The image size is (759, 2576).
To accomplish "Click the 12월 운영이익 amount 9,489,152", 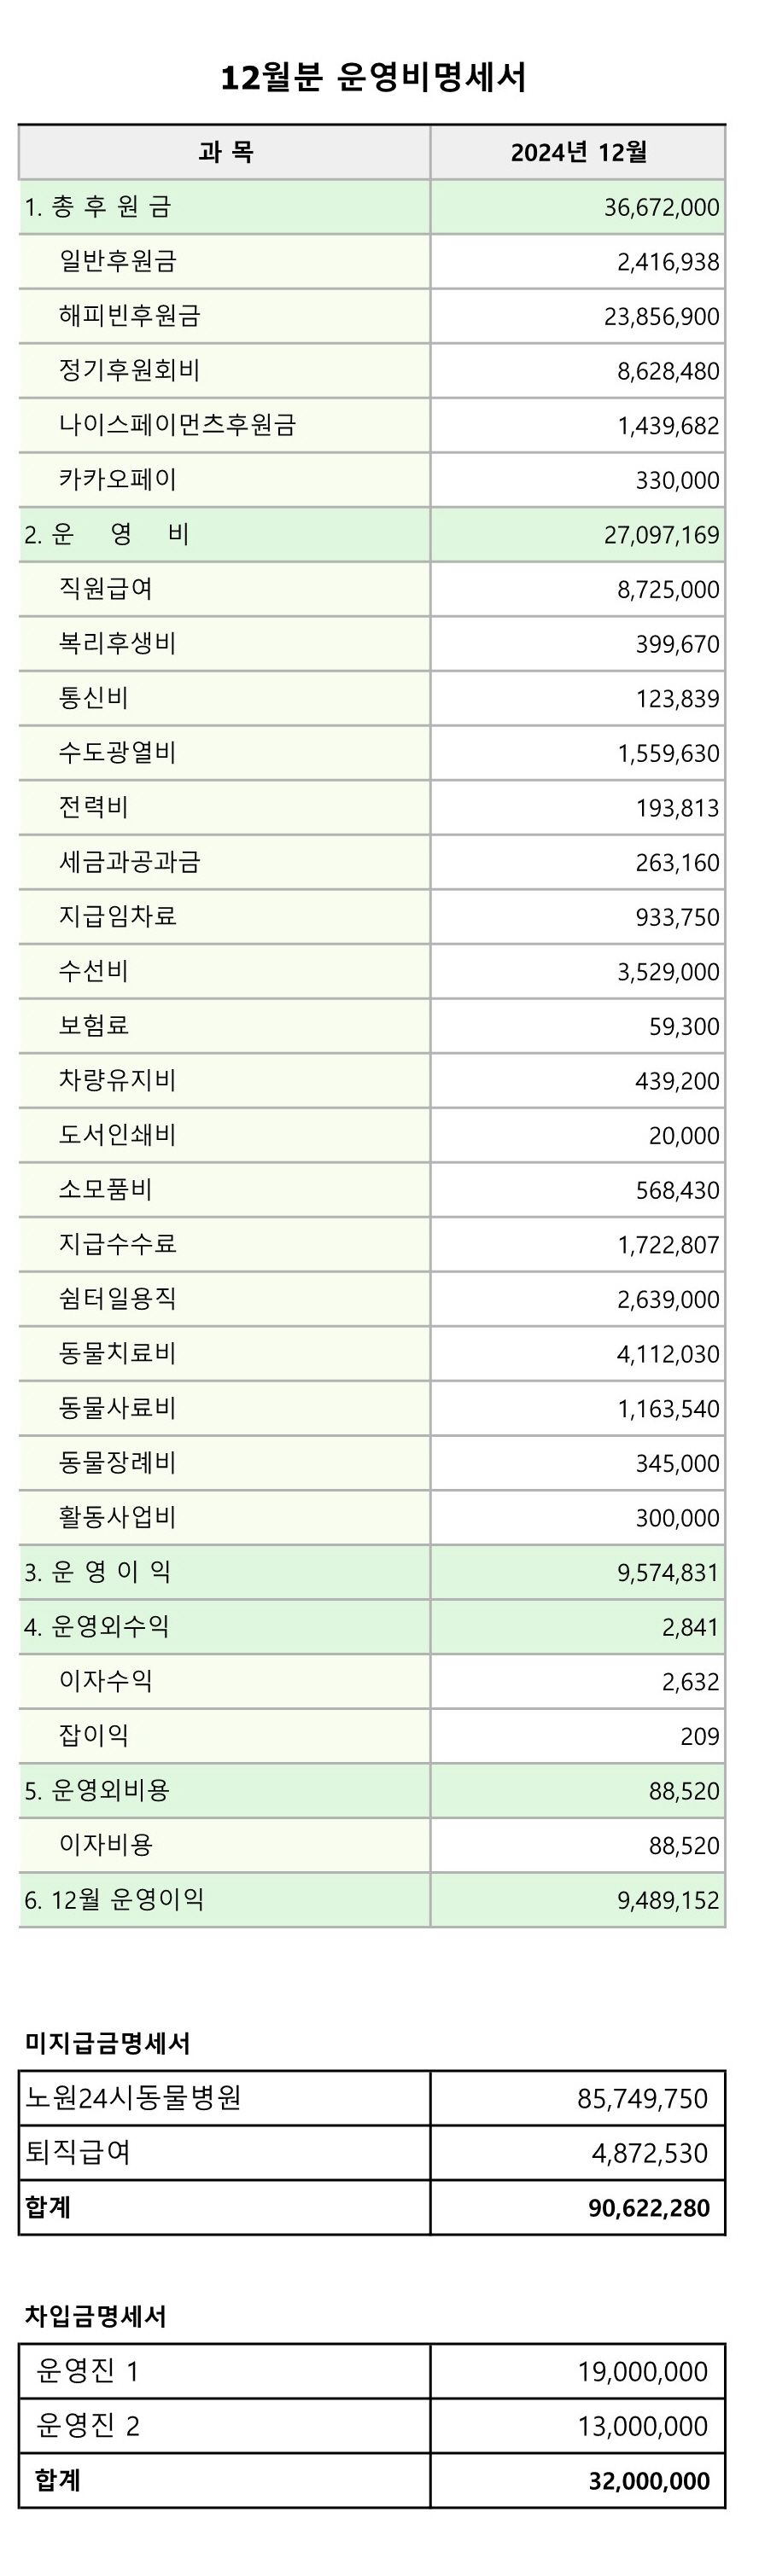I will click(x=668, y=1901).
